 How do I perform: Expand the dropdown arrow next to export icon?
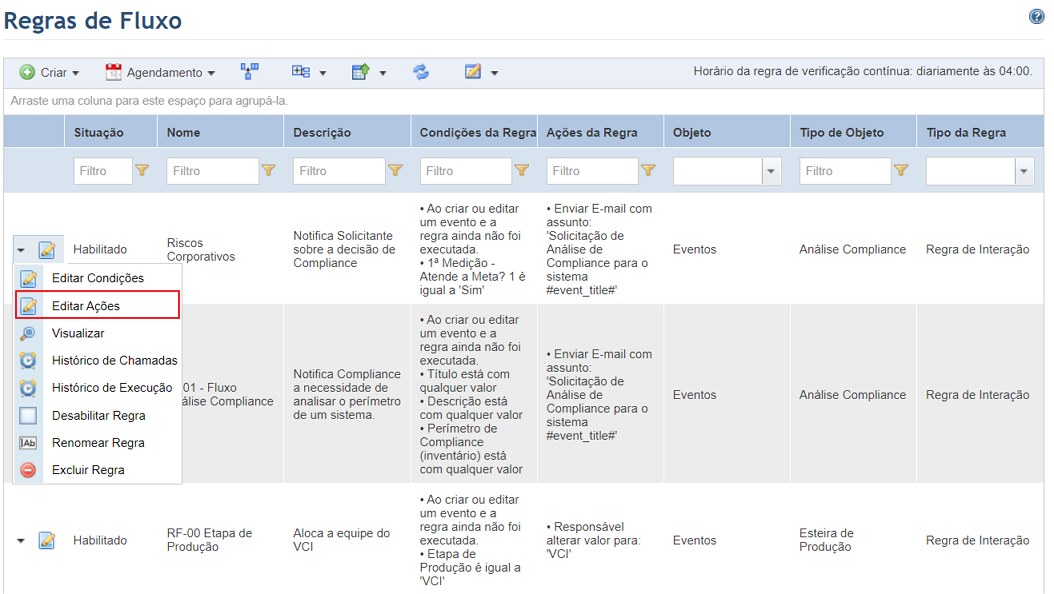383,73
